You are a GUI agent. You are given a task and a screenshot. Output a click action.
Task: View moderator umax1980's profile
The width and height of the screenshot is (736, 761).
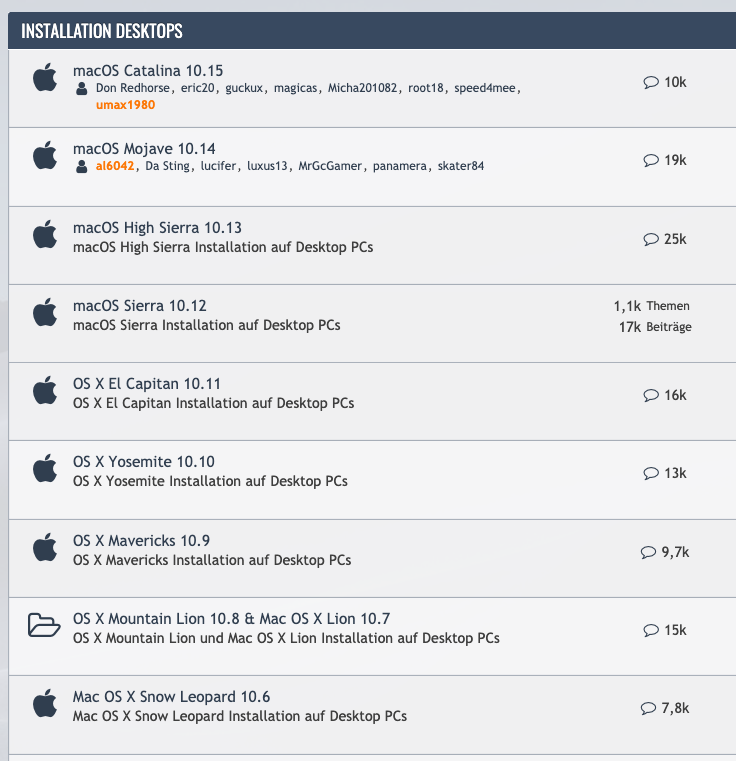click(125, 104)
